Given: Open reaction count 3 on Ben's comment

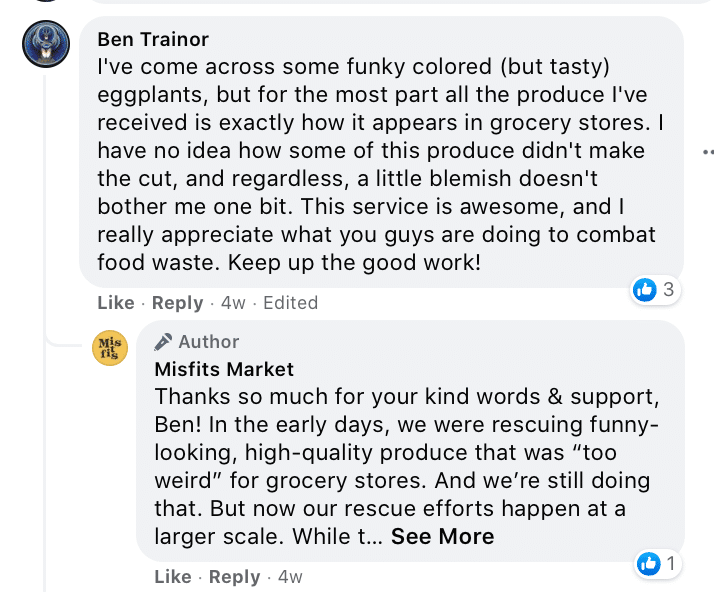Looking at the screenshot, I should 669,290.
